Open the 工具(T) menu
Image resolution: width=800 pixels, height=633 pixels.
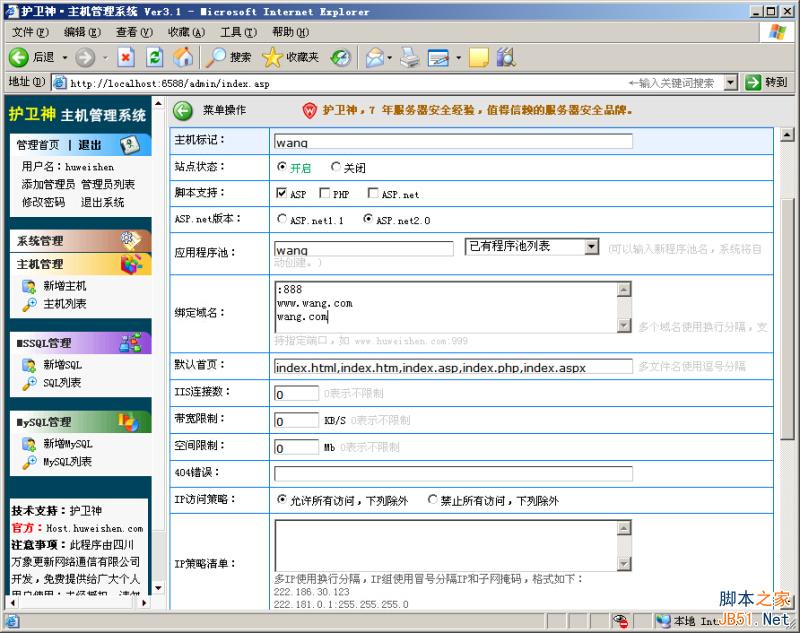click(x=237, y=32)
